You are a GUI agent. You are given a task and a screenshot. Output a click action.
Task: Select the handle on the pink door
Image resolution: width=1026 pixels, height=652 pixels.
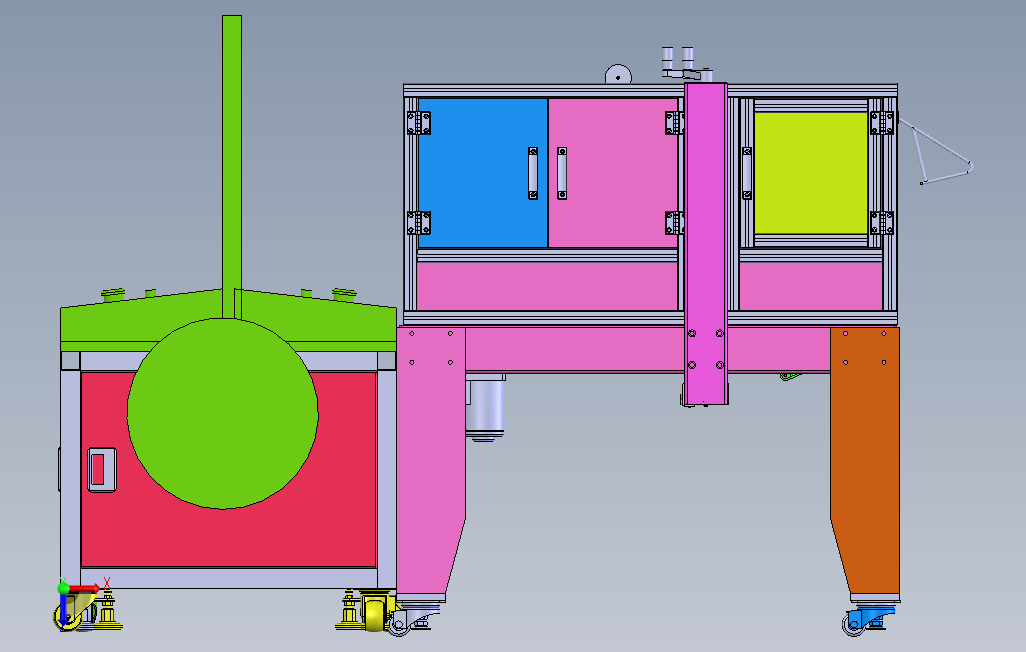(x=561, y=173)
